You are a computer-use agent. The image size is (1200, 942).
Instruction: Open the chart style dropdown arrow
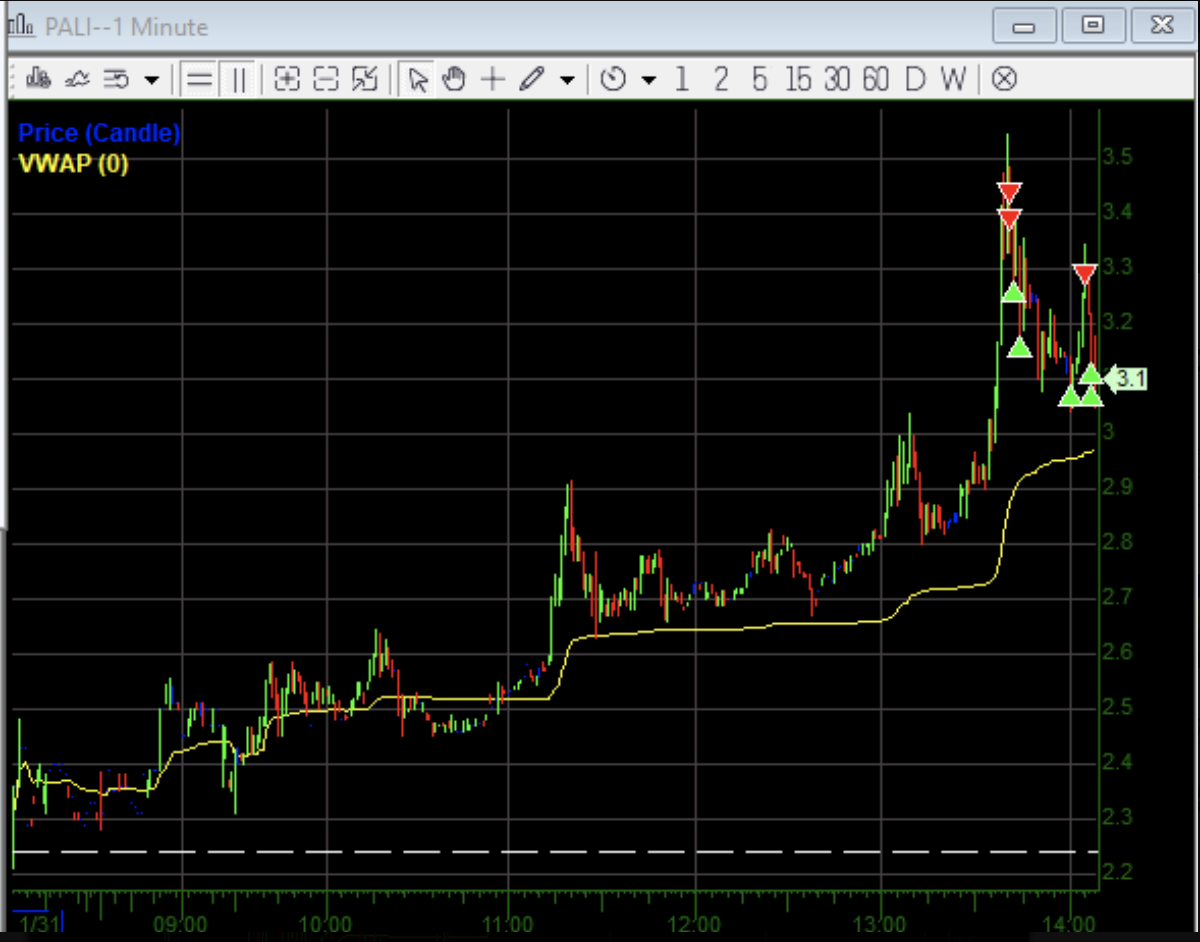tap(150, 80)
